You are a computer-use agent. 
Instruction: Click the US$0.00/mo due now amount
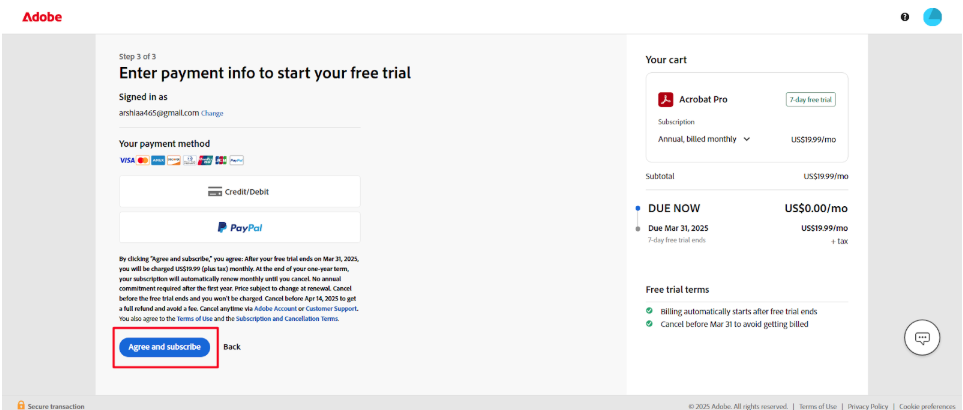[x=816, y=208]
